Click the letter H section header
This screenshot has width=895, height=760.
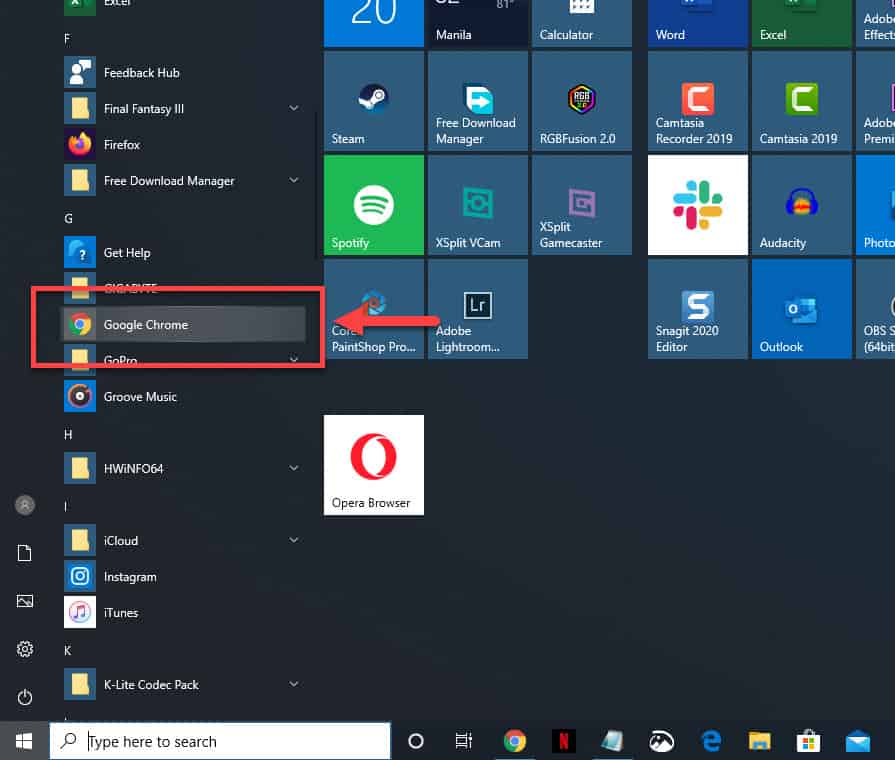coord(68,435)
